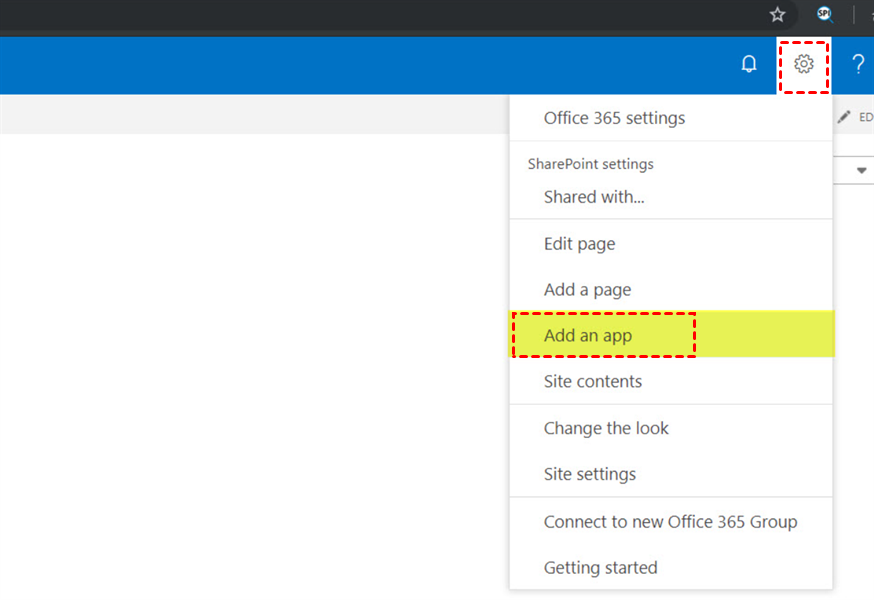Open Office 365 settings
This screenshot has width=874, height=600.
[614, 118]
